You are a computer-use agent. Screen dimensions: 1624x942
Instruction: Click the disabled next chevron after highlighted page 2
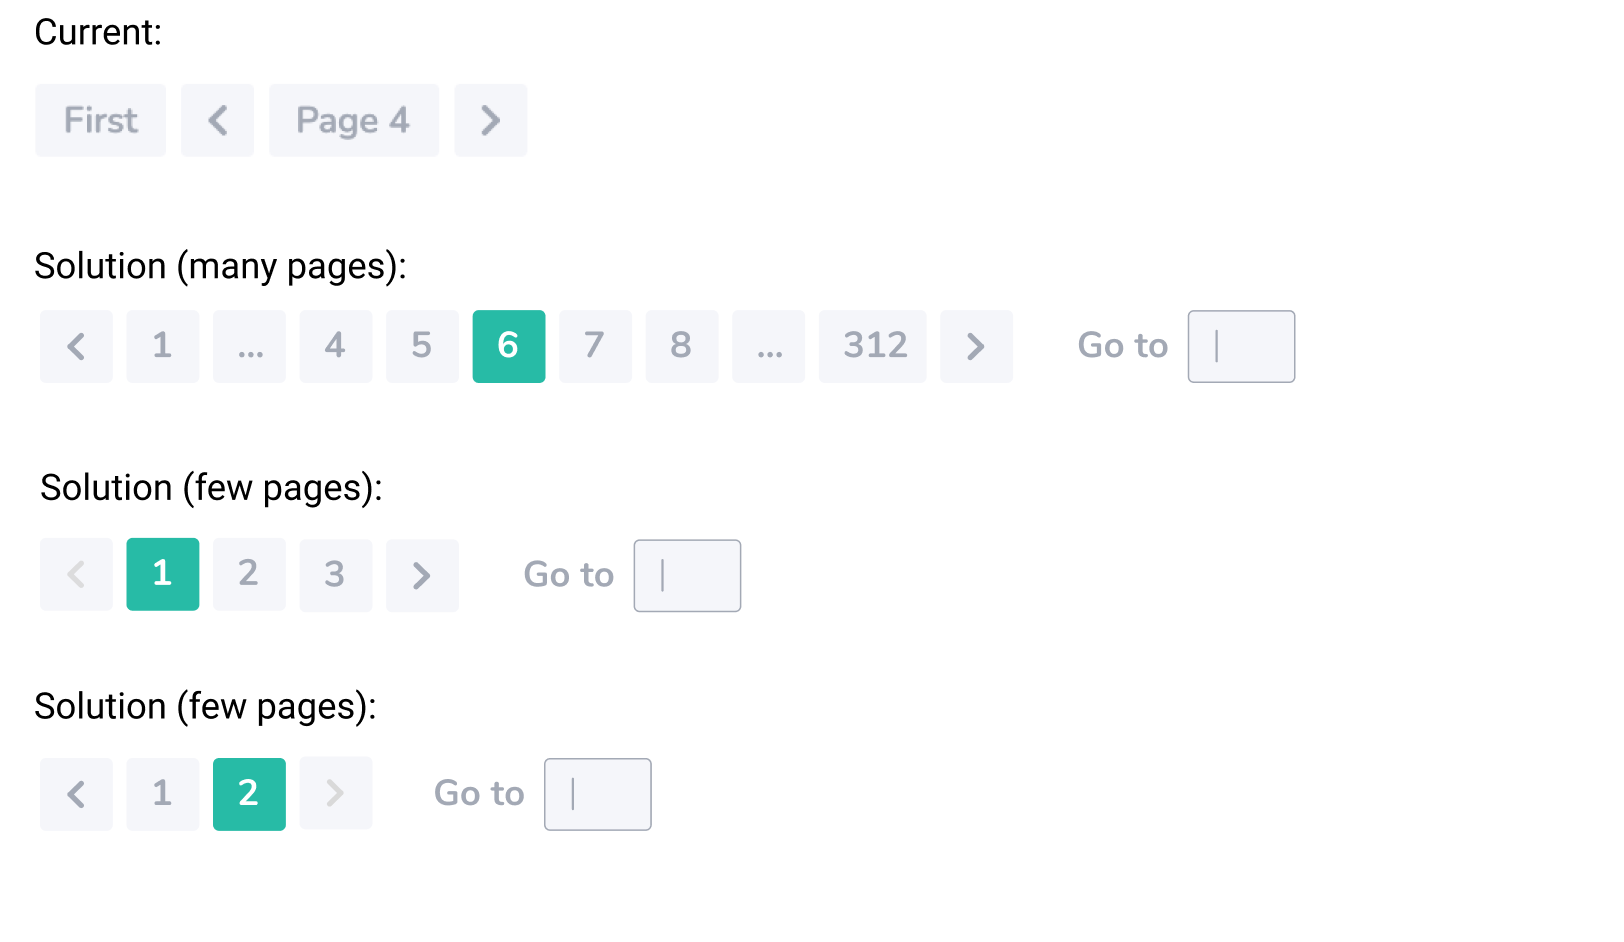tap(336, 794)
